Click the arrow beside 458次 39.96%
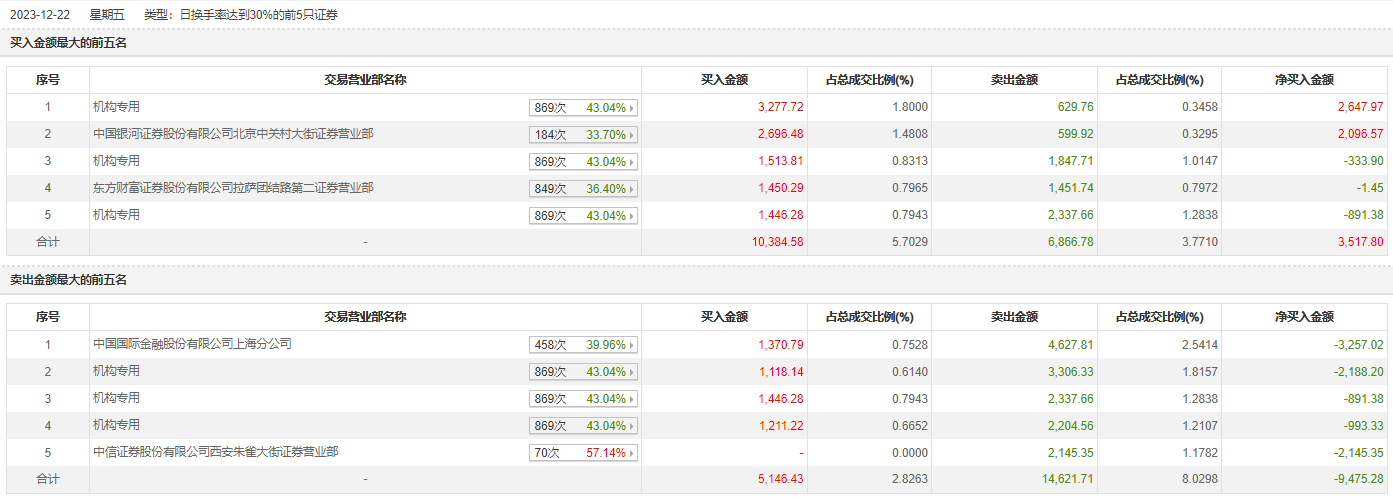The height and width of the screenshot is (497, 1393). click(632, 345)
